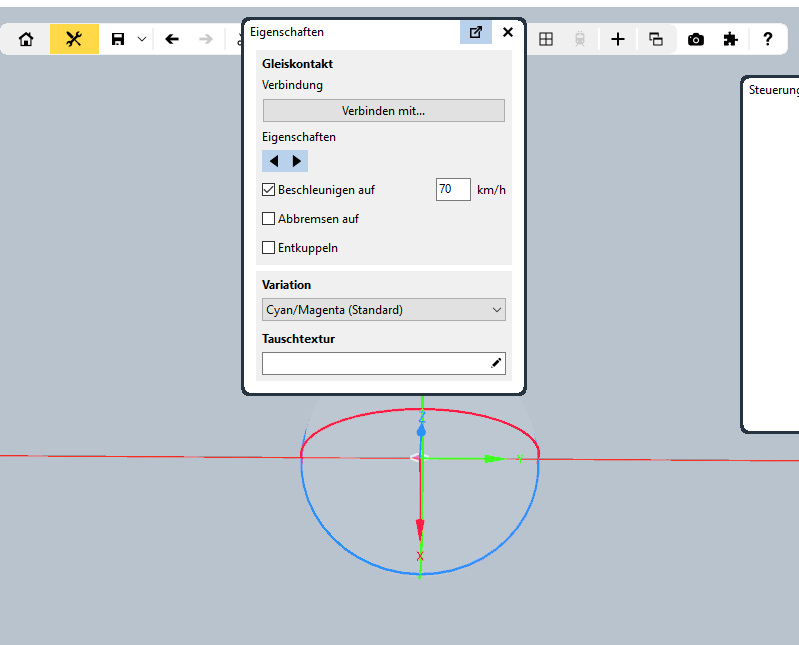This screenshot has height=645, width=799.
Task: Edit the km/h speed field showing 70
Action: [453, 190]
